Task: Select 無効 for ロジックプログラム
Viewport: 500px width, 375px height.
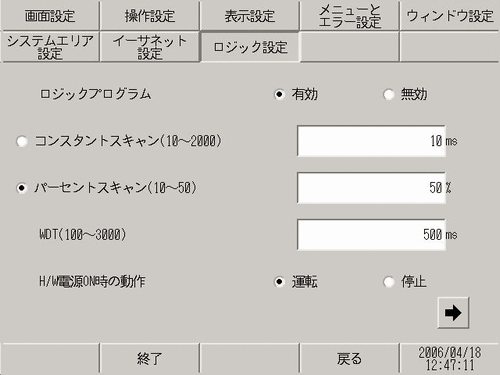Action: 388,94
